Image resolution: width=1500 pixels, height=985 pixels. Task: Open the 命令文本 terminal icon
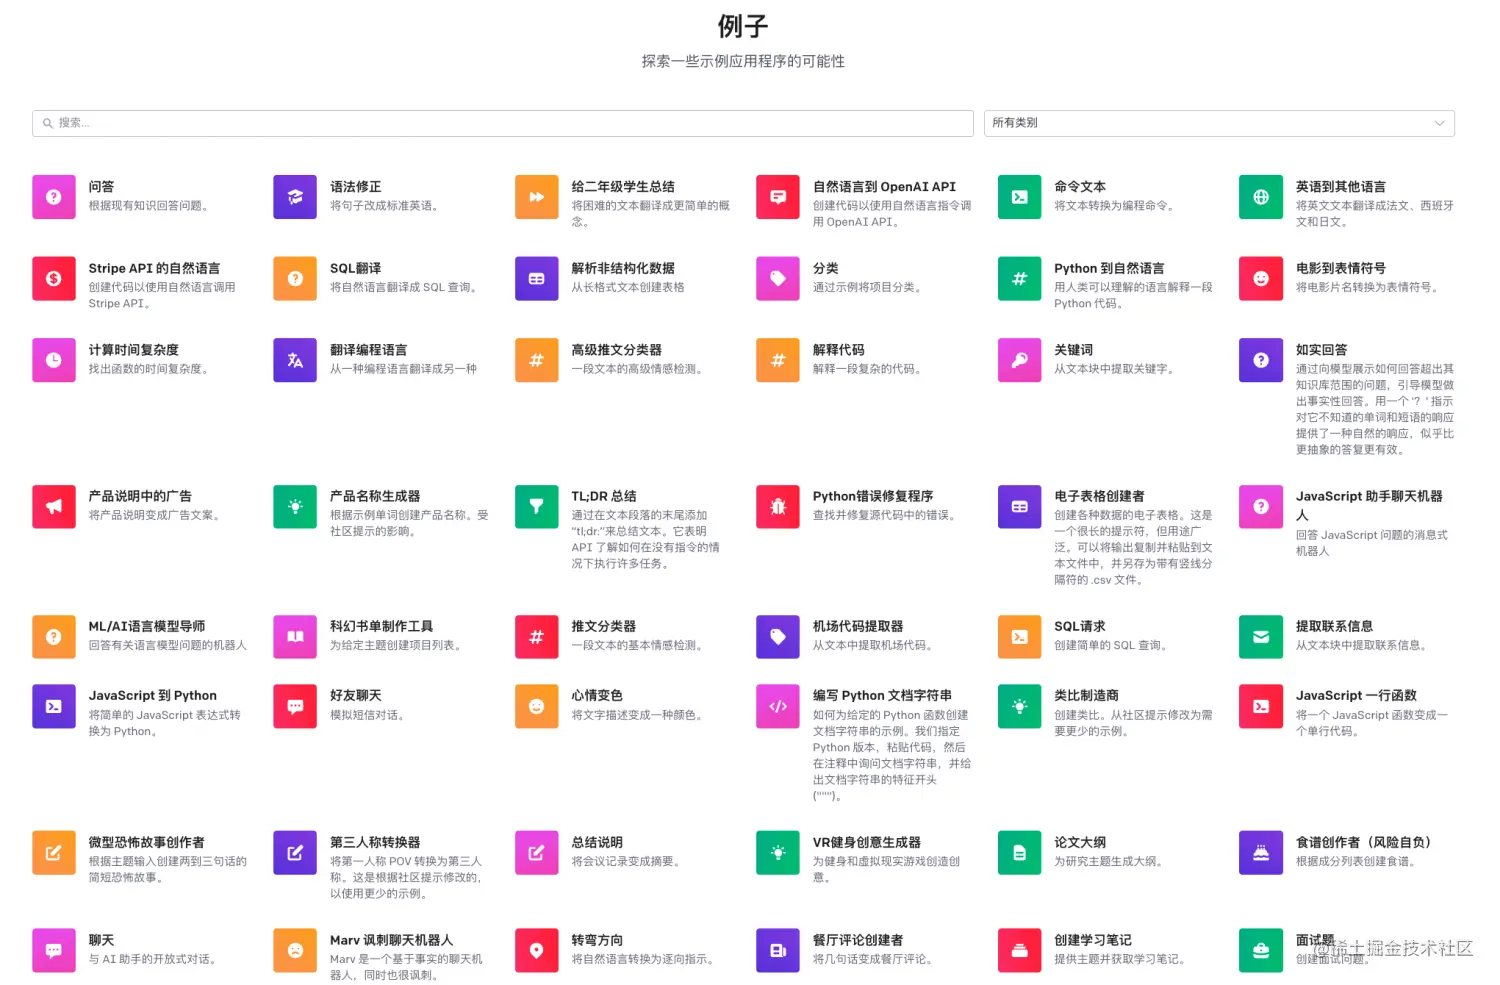pyautogui.click(x=1020, y=197)
